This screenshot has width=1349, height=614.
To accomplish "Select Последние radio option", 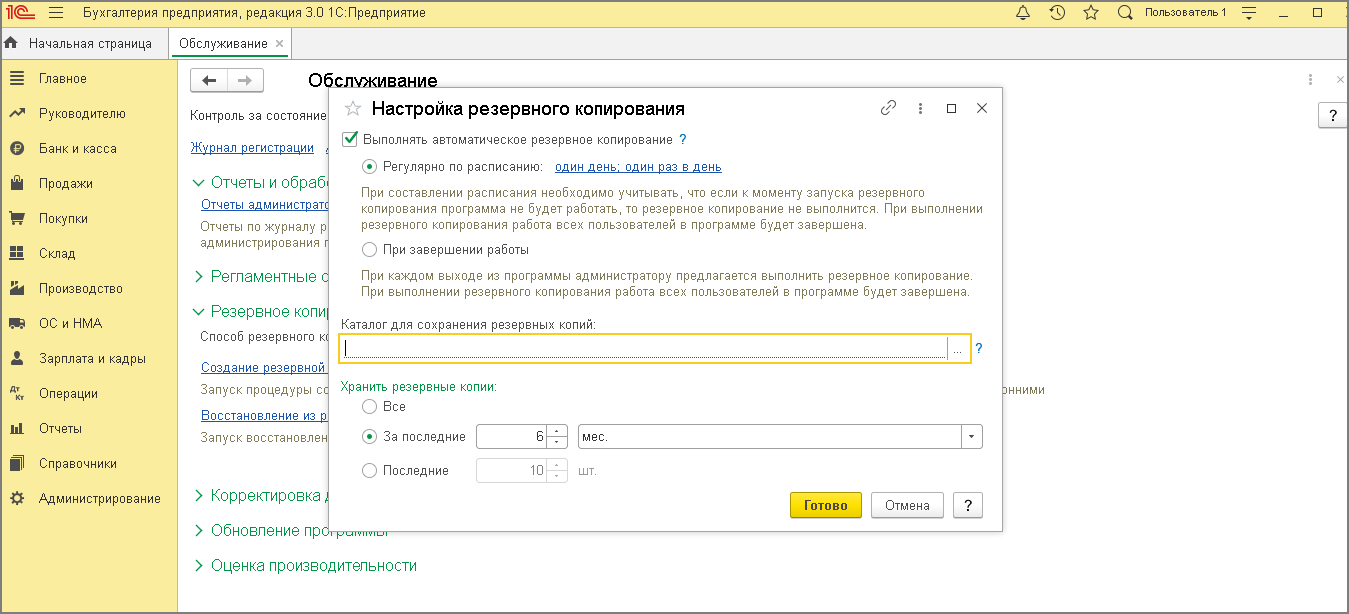I will (x=370, y=470).
